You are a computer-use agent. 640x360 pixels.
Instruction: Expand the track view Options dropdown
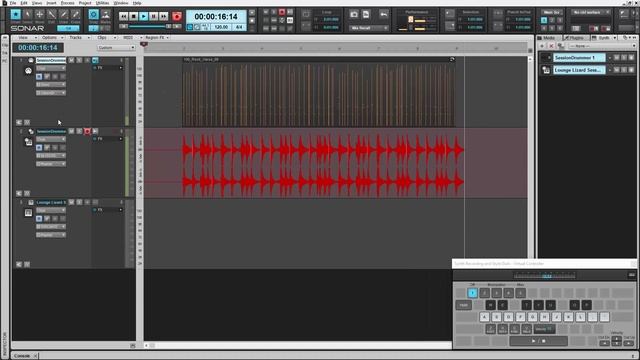[53, 38]
